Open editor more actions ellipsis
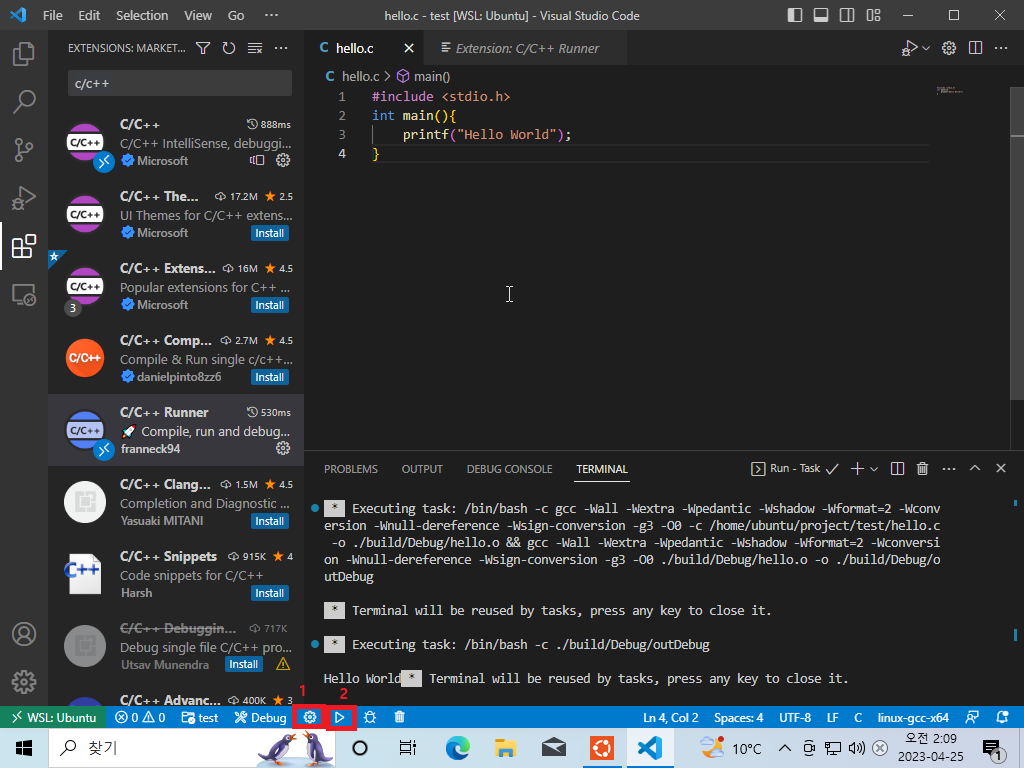 (x=1000, y=48)
